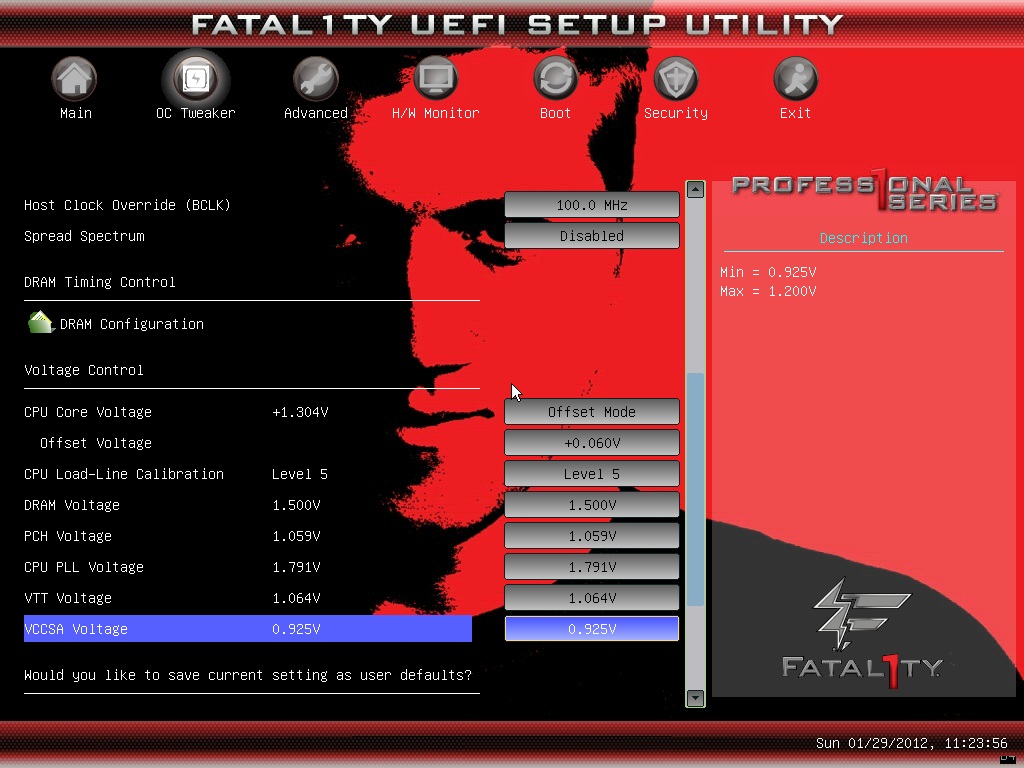Viewport: 1024px width, 768px height.
Task: Open the Security shield icon
Action: 675,79
